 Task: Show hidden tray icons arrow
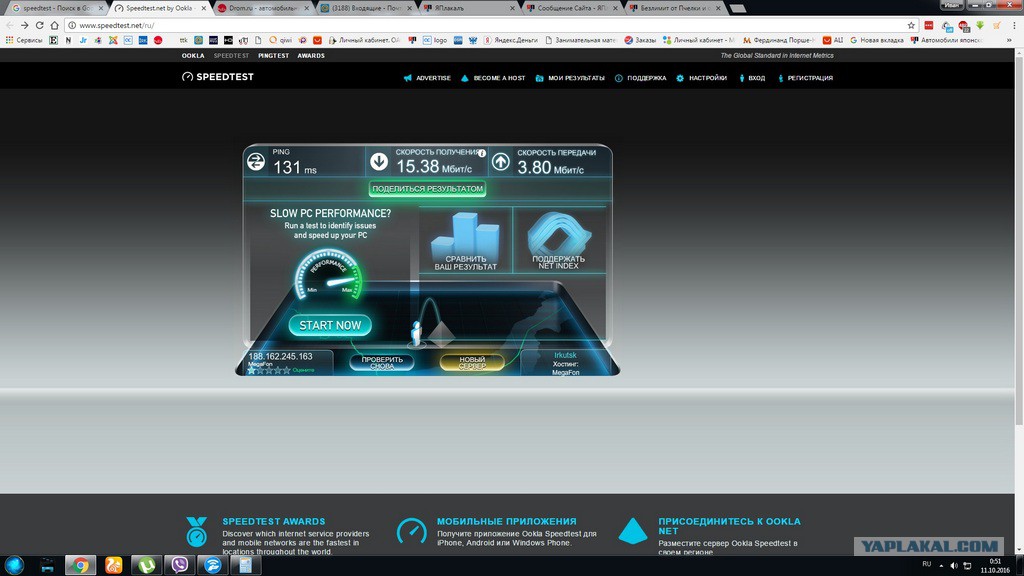point(941,566)
